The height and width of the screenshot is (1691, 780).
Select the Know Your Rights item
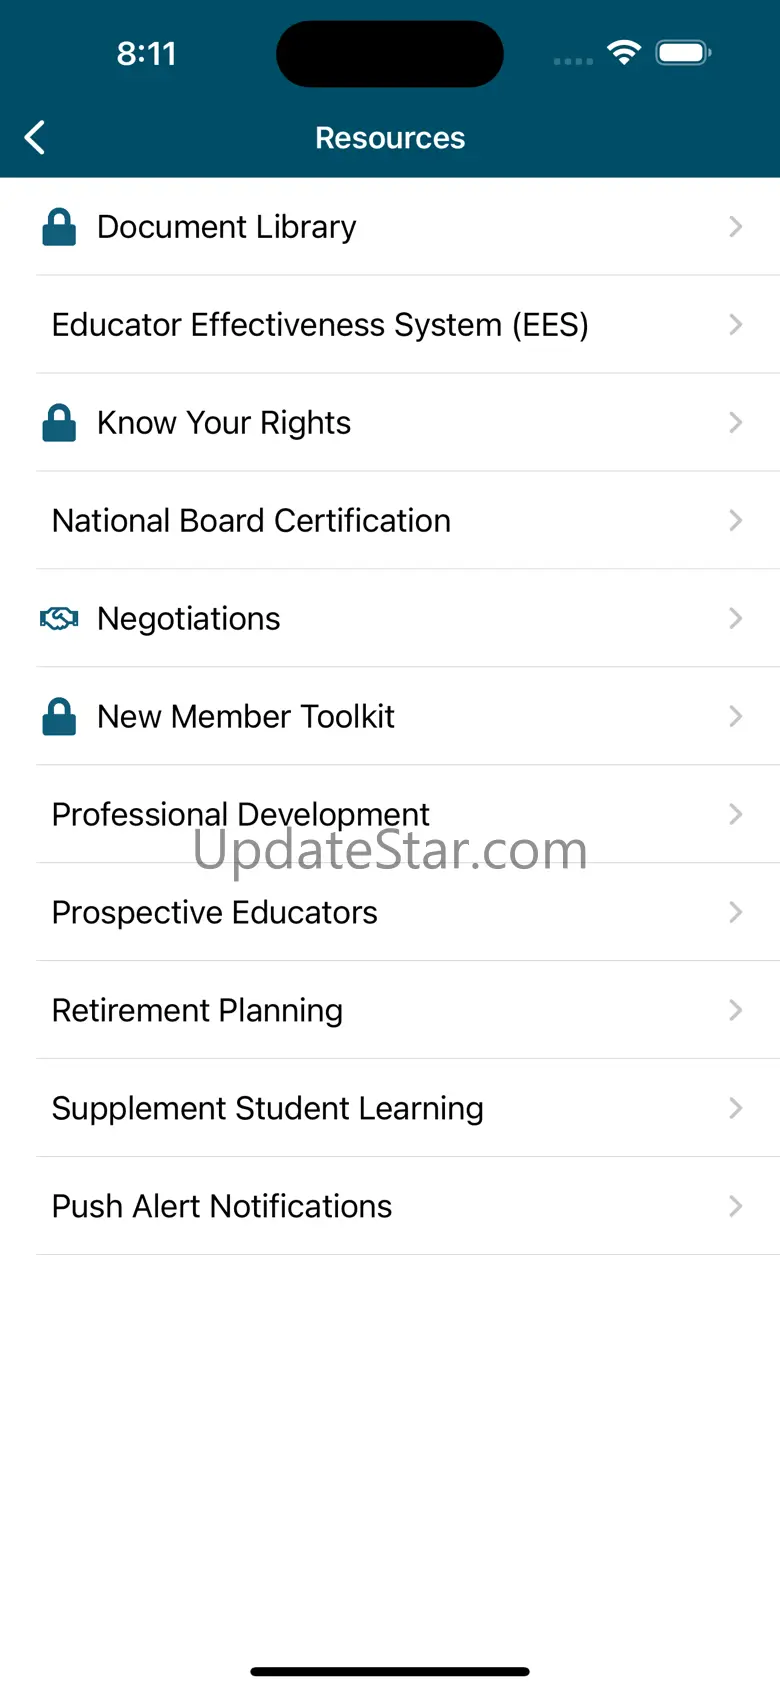224,423
